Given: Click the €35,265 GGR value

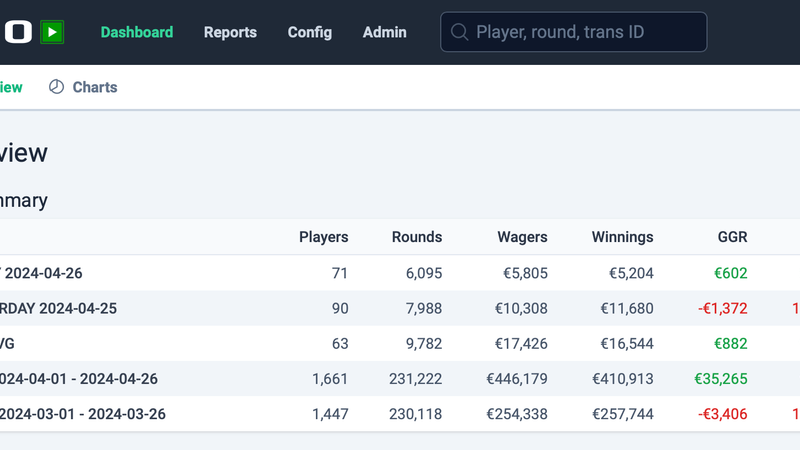Looking at the screenshot, I should pyautogui.click(x=721, y=379).
